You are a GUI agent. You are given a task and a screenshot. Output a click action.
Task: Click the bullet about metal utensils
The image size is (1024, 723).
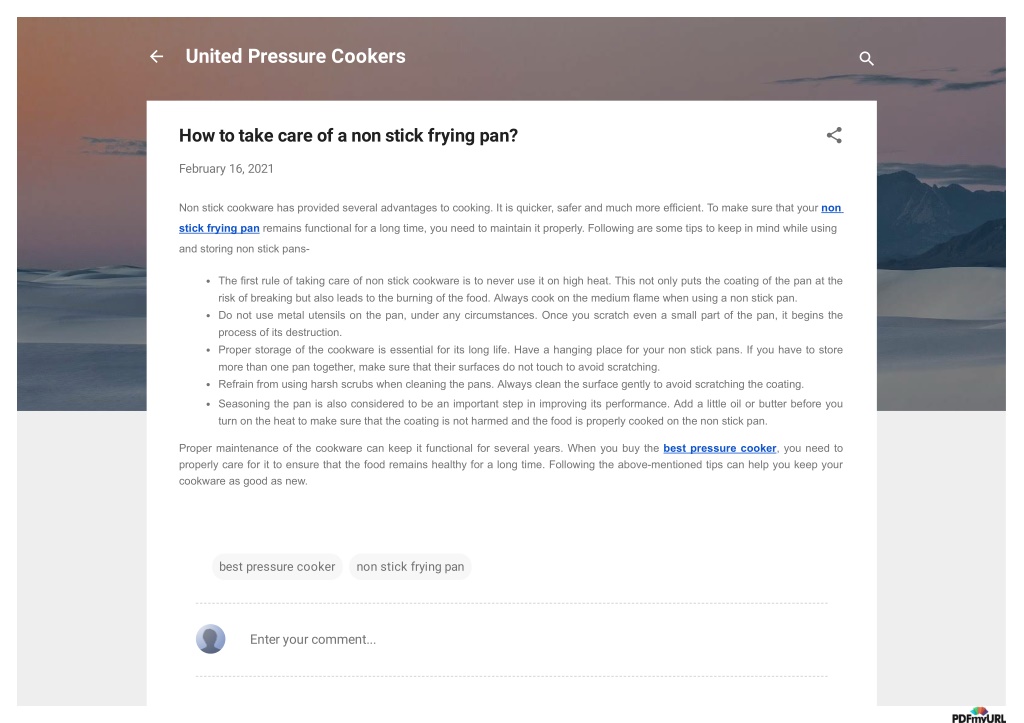[530, 323]
